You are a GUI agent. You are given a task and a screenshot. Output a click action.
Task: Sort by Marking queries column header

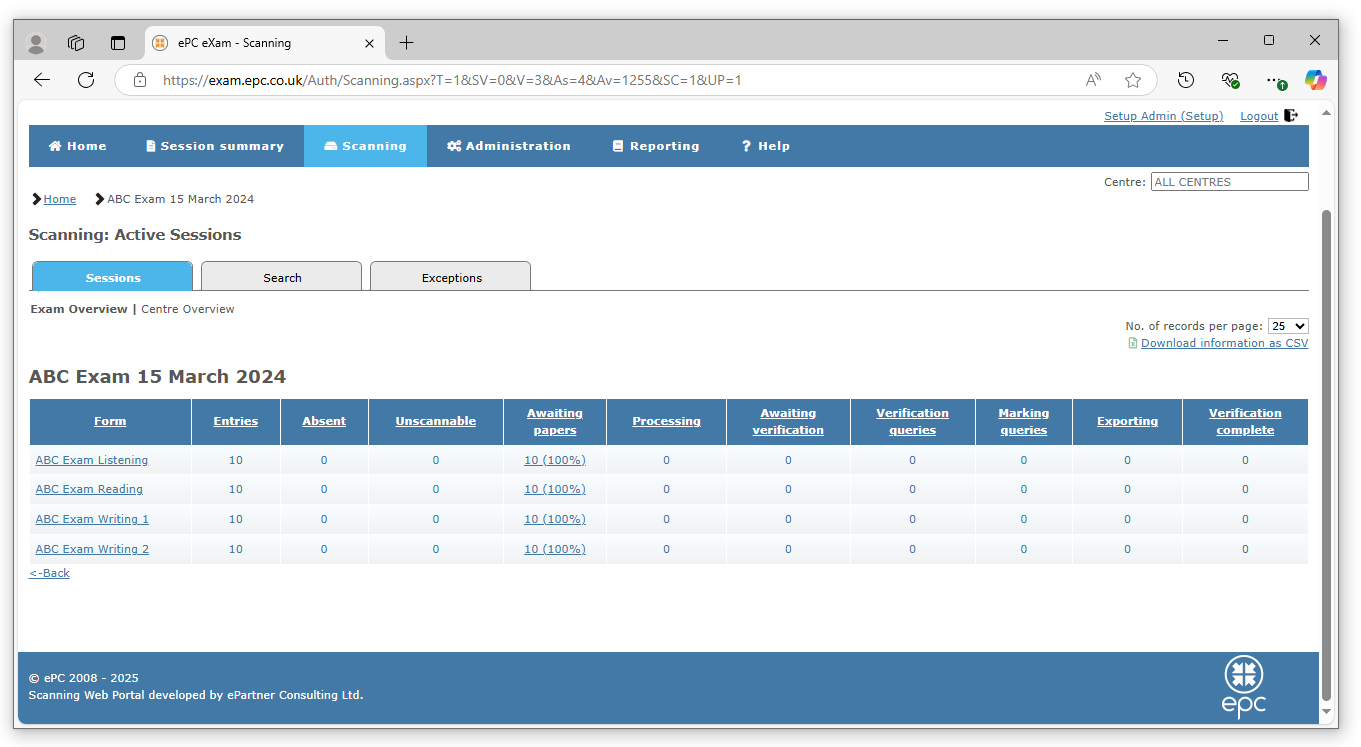tap(1024, 421)
